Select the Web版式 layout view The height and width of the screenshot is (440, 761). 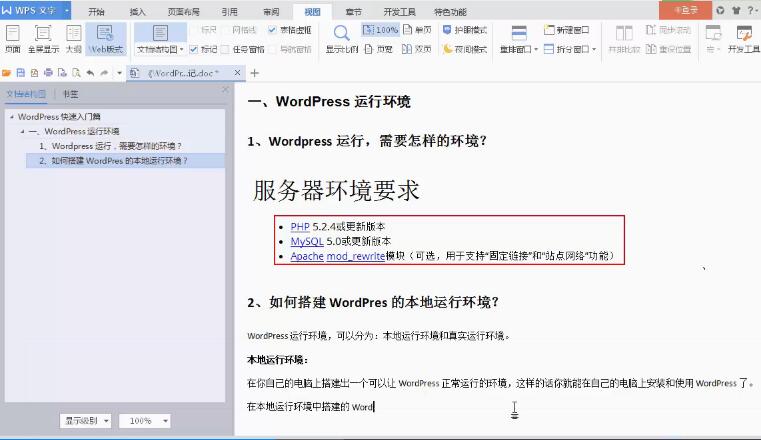[106, 38]
